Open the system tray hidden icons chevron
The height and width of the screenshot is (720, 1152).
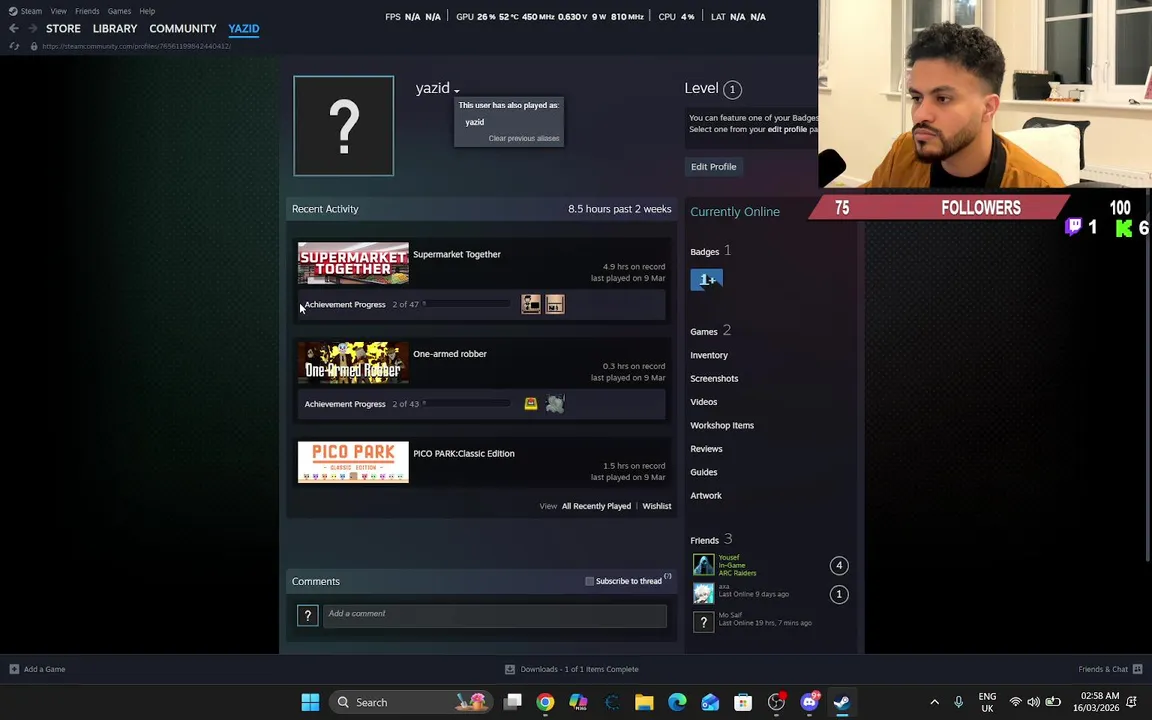[x=935, y=702]
